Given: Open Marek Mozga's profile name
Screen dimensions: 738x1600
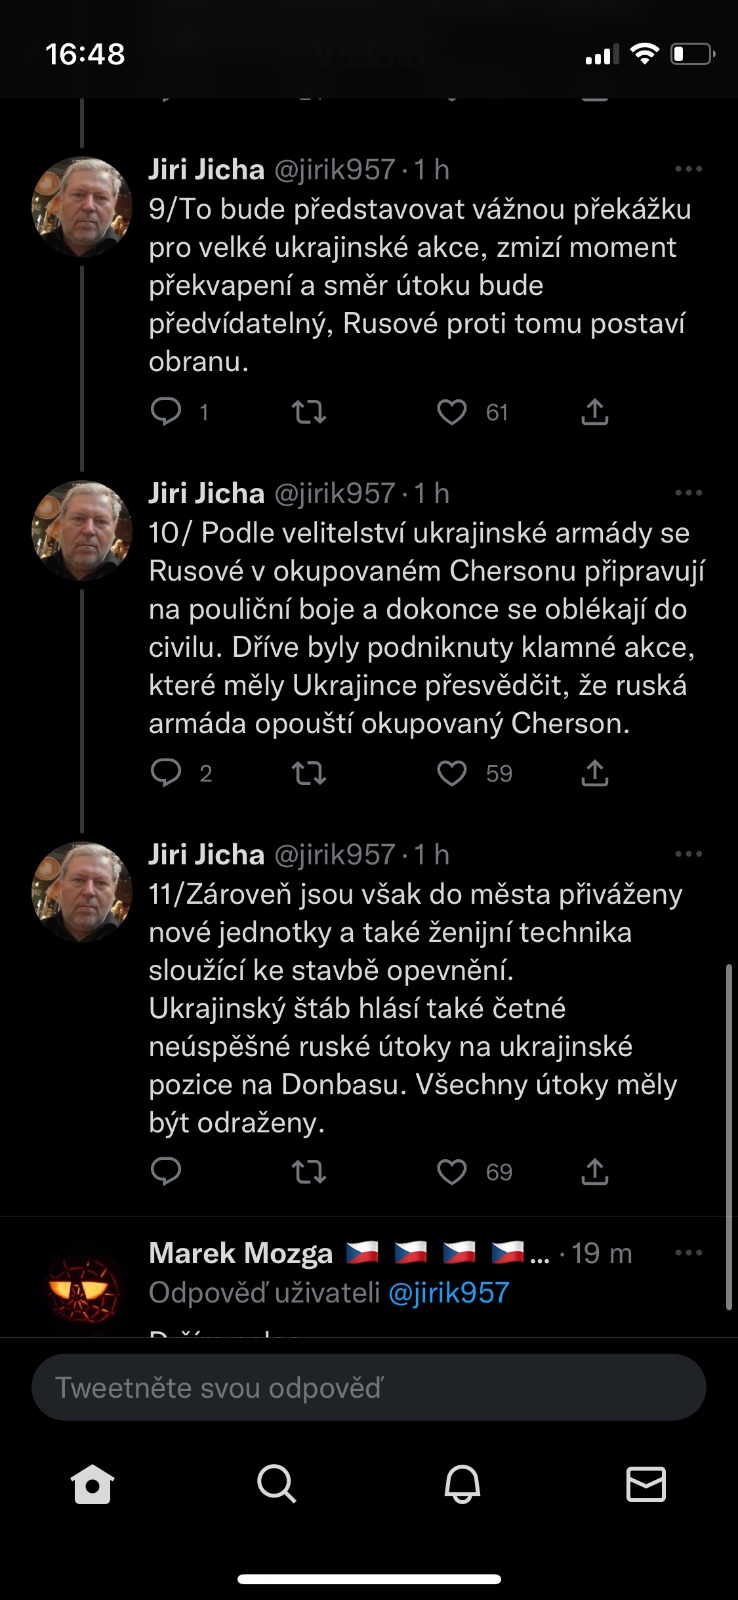Looking at the screenshot, I should [x=241, y=1254].
